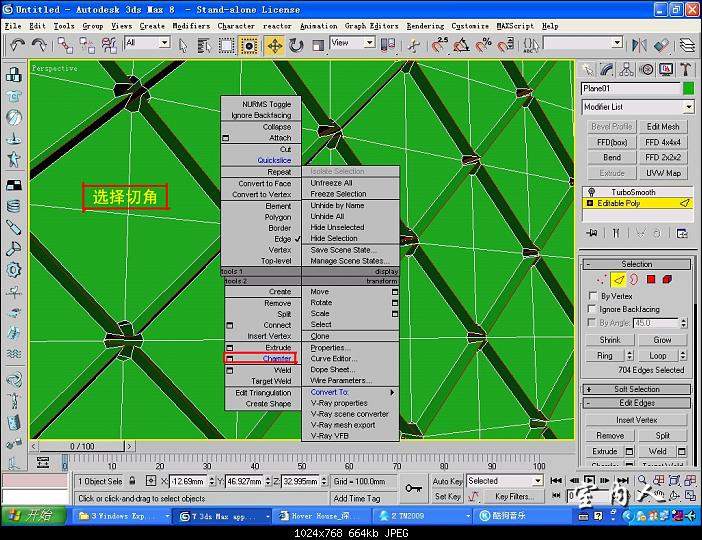
Task: Click the Set Keys key icon
Action: 413,488
